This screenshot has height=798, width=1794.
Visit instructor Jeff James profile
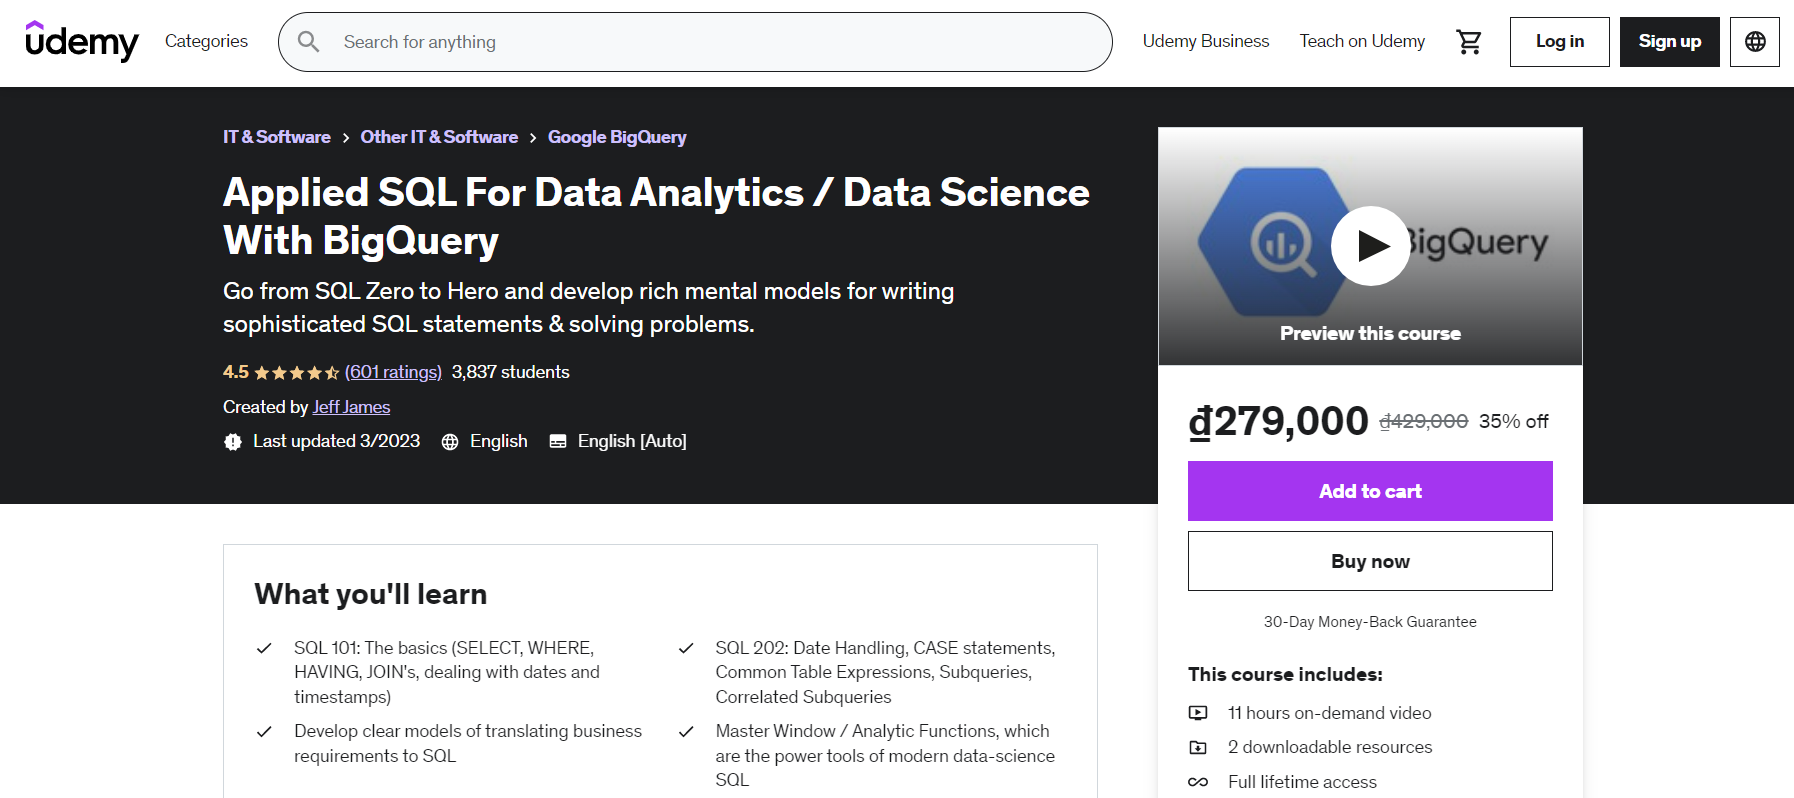pos(351,407)
